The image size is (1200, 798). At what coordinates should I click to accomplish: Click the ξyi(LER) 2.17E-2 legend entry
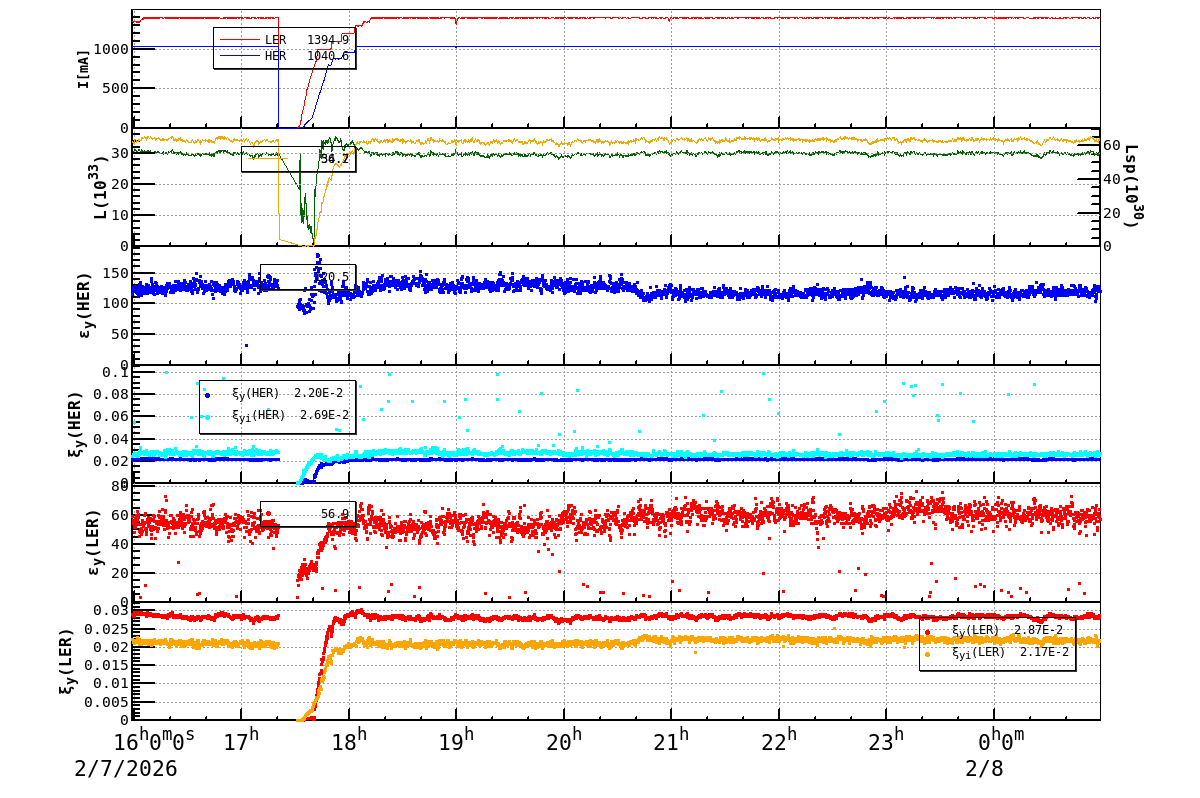(x=1010, y=652)
